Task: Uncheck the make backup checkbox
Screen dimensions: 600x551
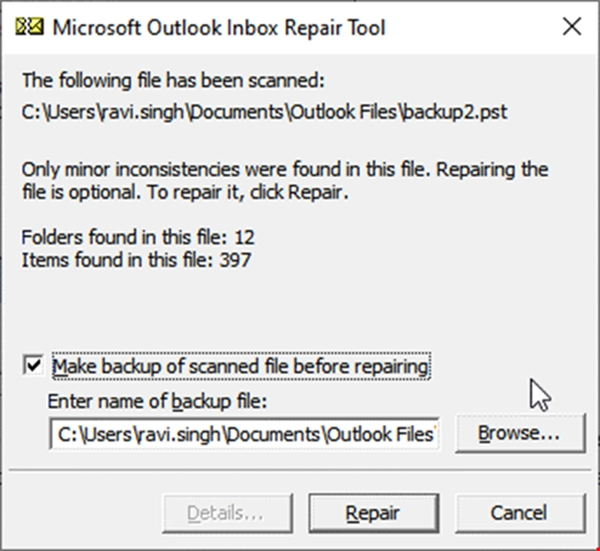Action: click(33, 367)
